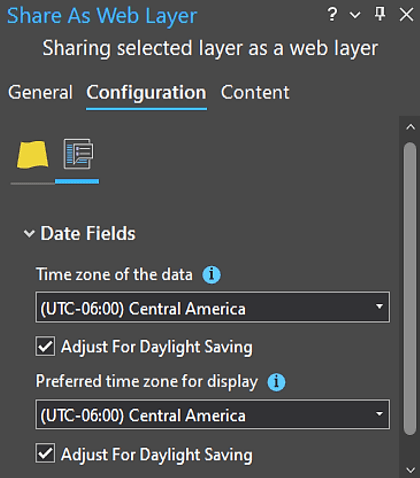Click the vertical scrollbar thumb

(x=410, y=289)
